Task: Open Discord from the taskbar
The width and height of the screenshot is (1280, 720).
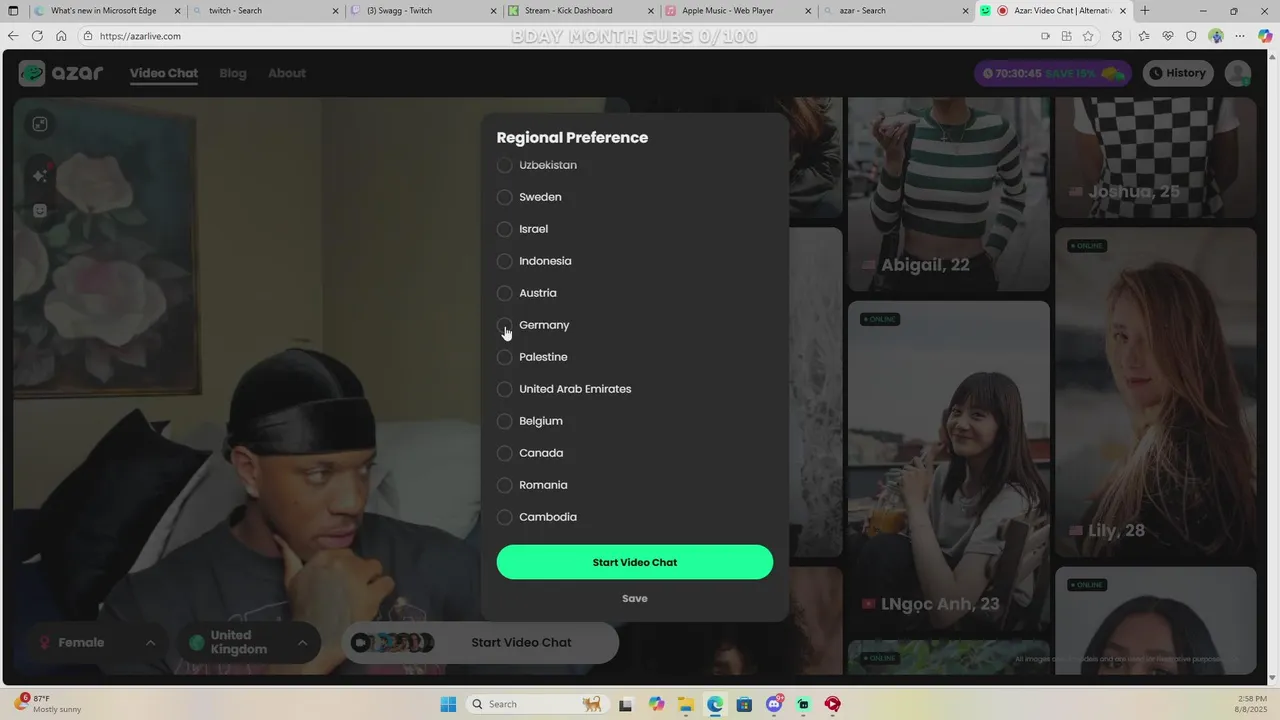Action: tap(774, 704)
